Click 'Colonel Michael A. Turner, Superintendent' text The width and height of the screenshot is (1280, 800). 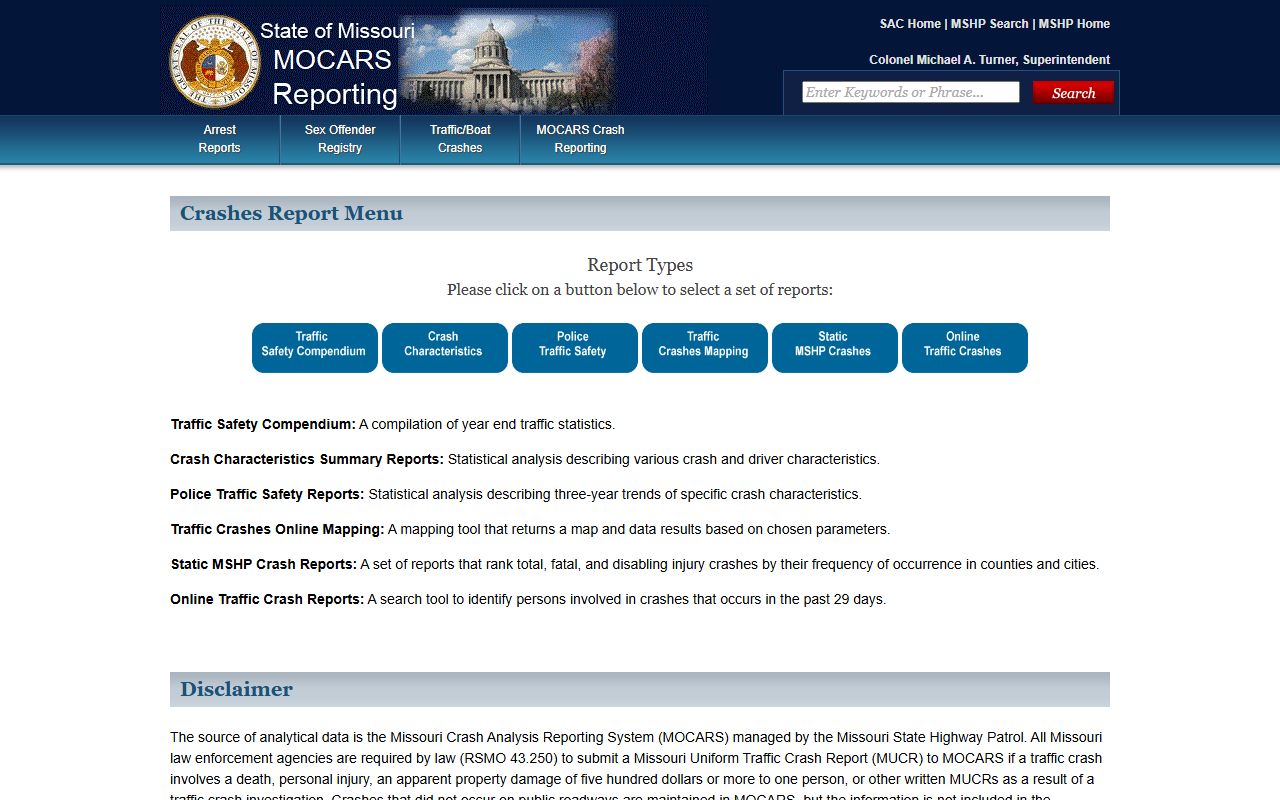[x=989, y=60]
